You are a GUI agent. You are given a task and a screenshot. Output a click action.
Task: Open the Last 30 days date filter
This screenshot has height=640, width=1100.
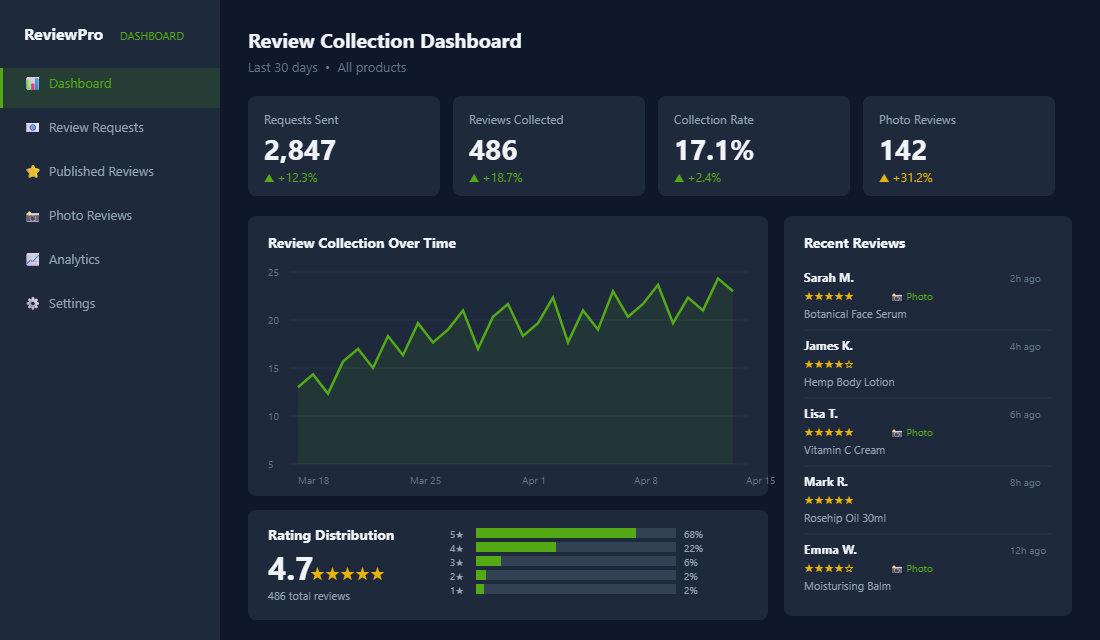(x=283, y=67)
